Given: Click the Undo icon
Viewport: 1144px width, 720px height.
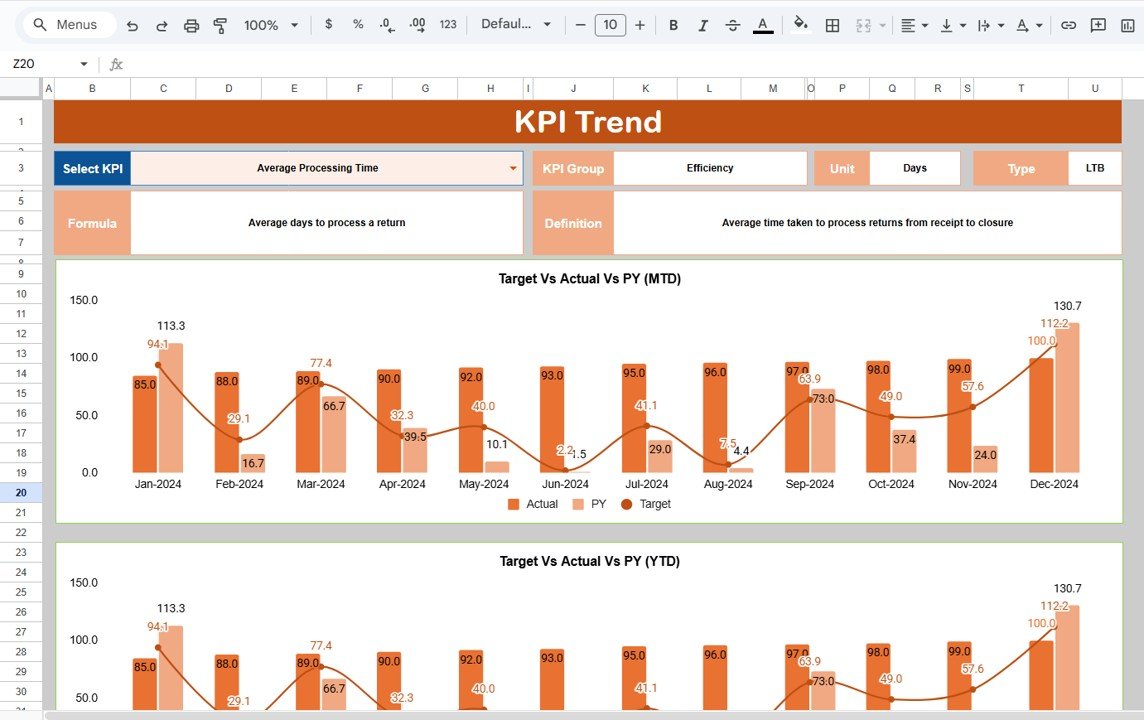Looking at the screenshot, I should pyautogui.click(x=133, y=25).
